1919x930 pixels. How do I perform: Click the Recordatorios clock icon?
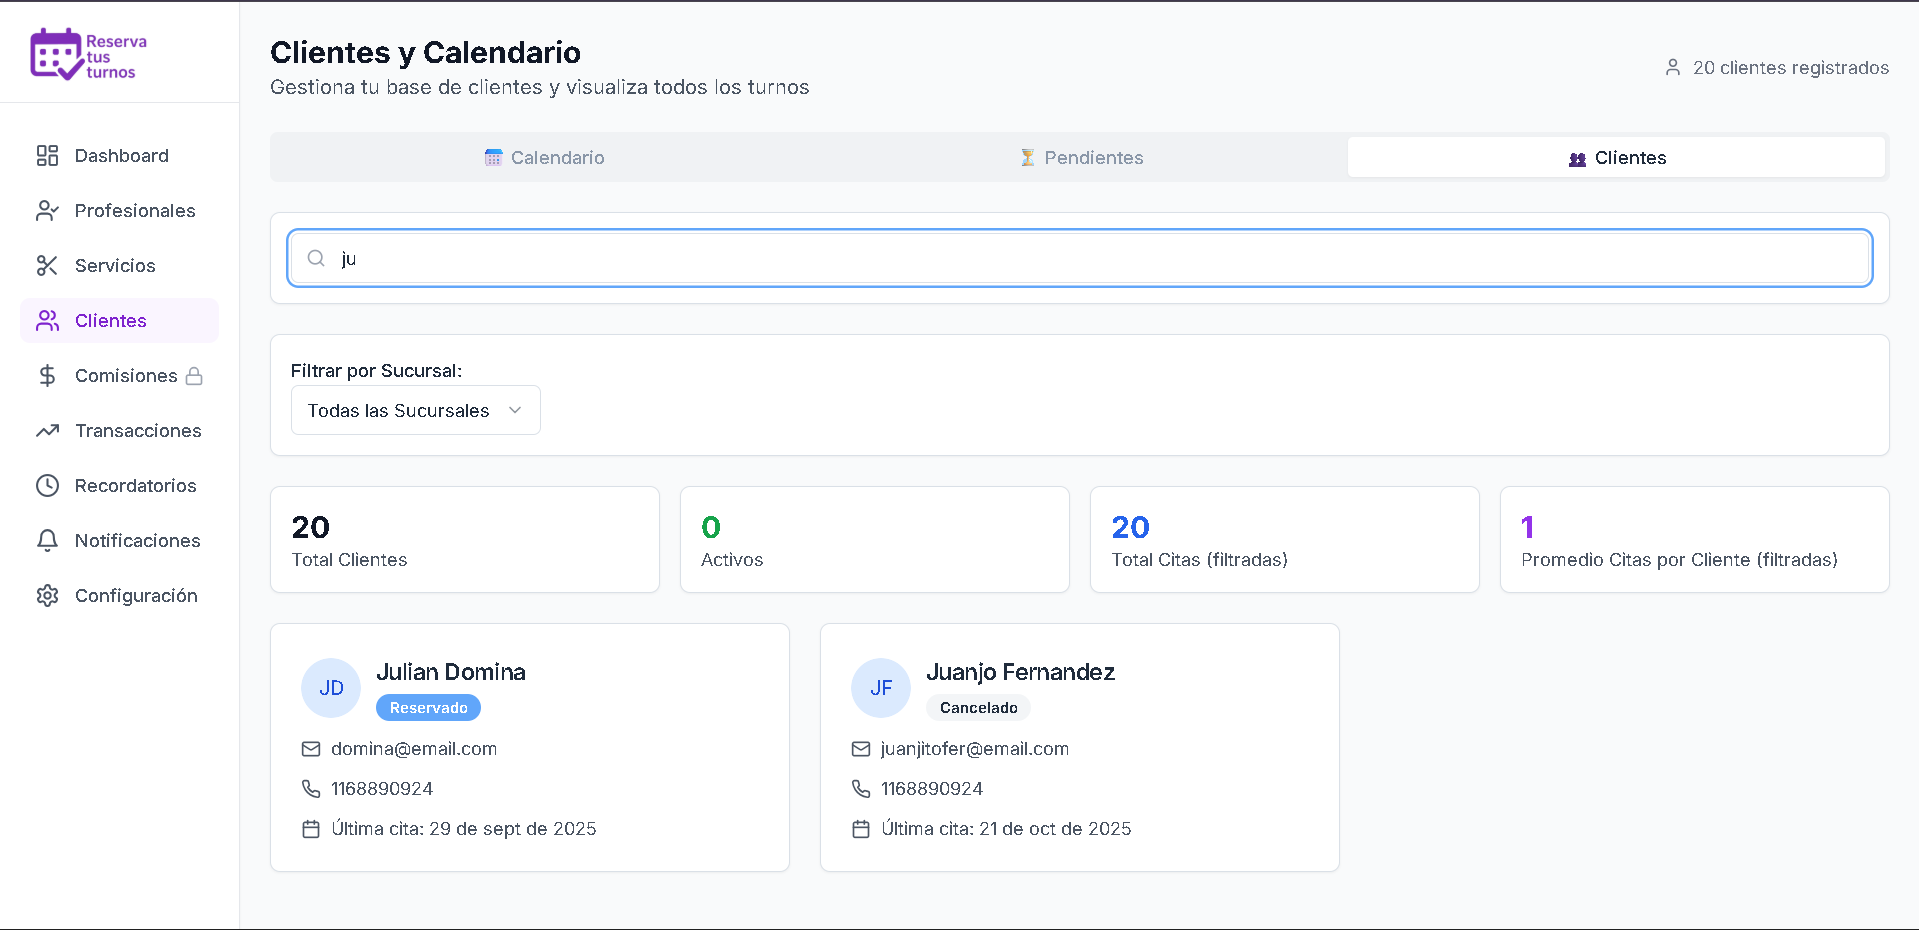[47, 485]
